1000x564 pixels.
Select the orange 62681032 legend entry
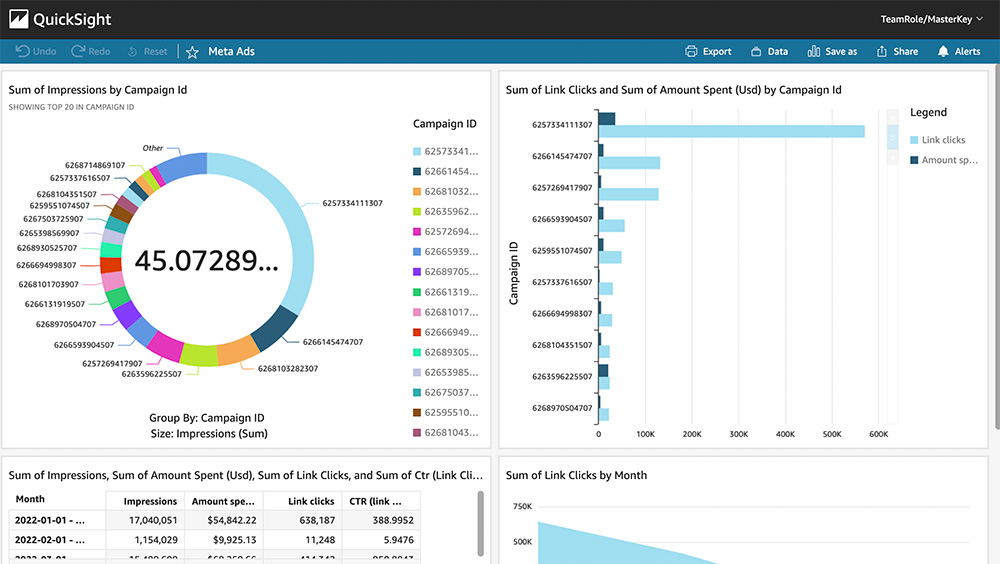[x=418, y=192]
